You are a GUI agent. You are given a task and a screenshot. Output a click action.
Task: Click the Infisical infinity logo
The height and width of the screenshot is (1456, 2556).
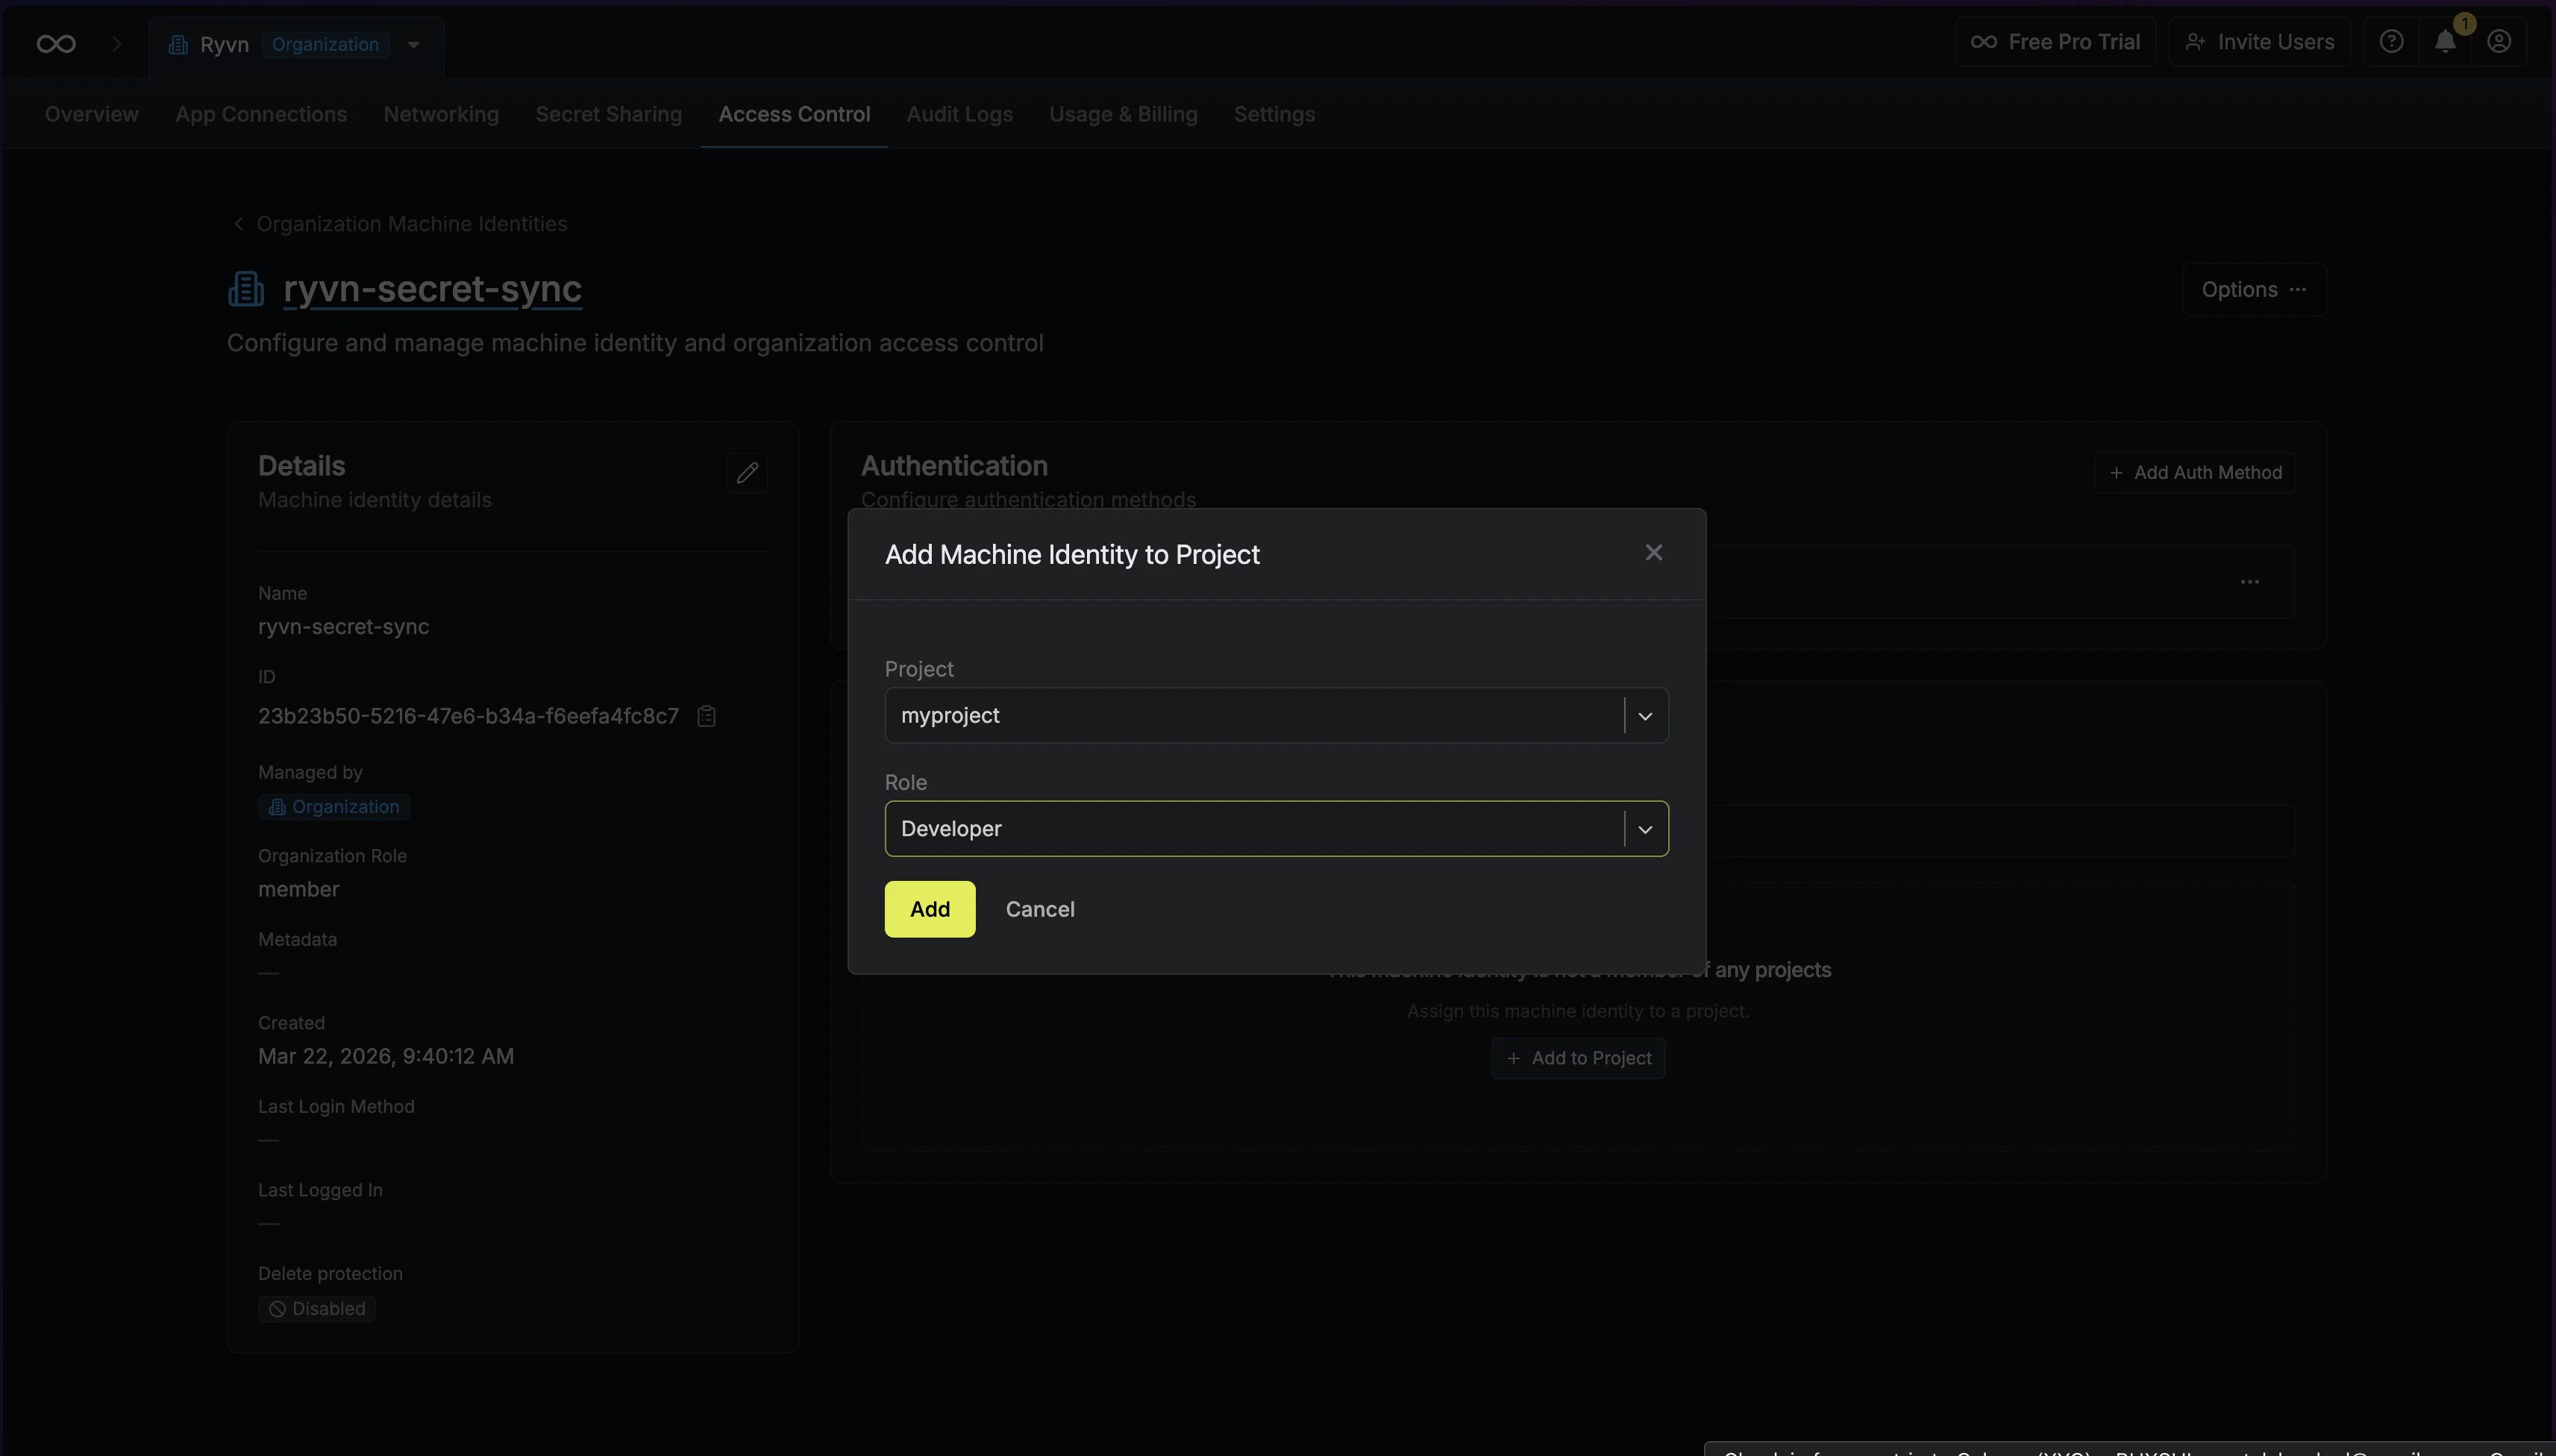pos(55,43)
